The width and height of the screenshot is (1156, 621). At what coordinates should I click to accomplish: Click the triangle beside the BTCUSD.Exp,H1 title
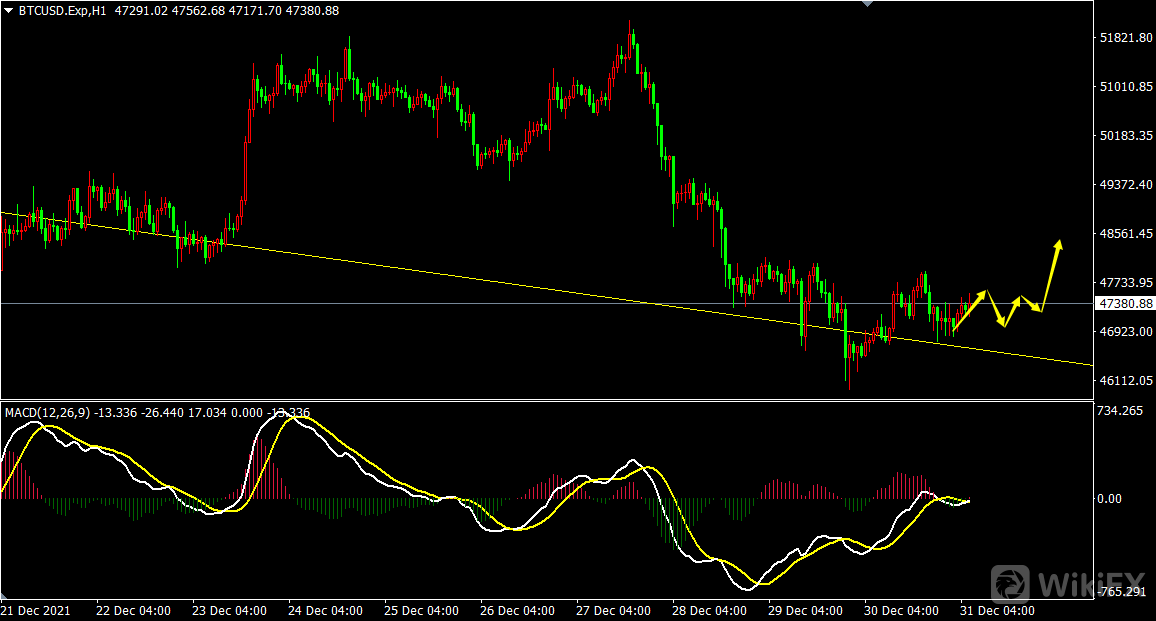coord(9,11)
